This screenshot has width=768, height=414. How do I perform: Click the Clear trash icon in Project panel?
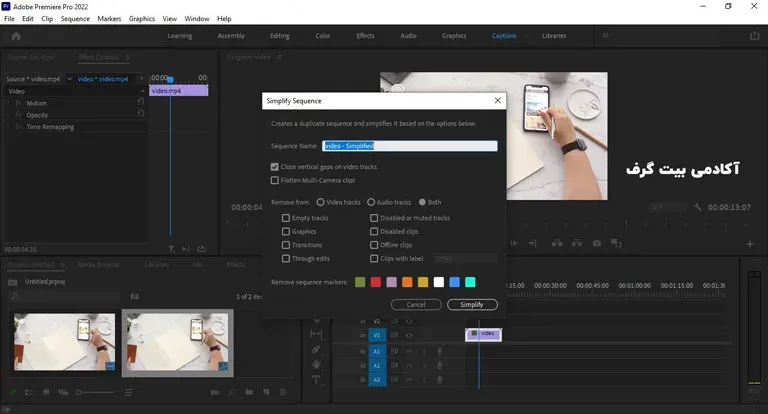click(x=283, y=392)
